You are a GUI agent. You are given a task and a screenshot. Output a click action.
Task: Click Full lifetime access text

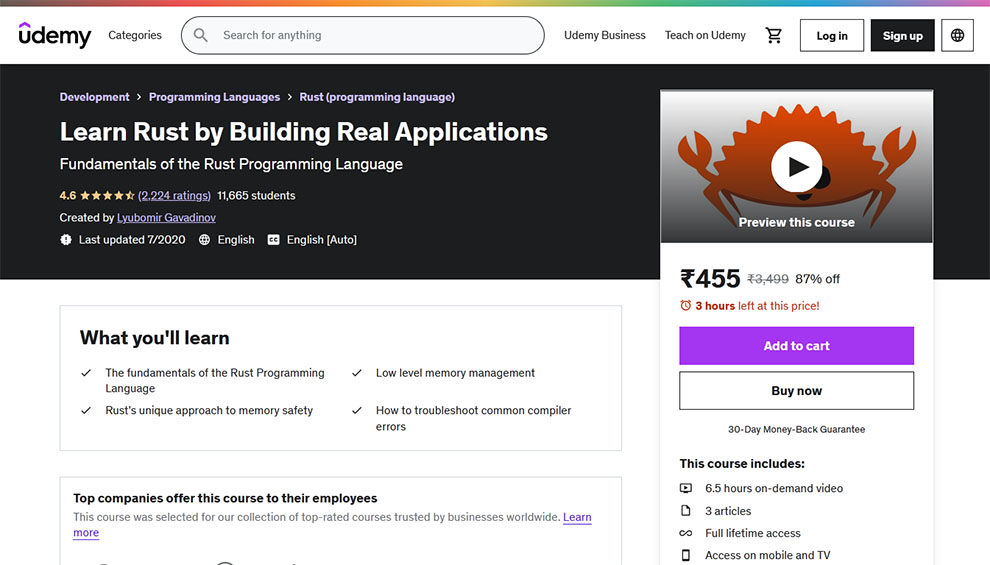(753, 533)
